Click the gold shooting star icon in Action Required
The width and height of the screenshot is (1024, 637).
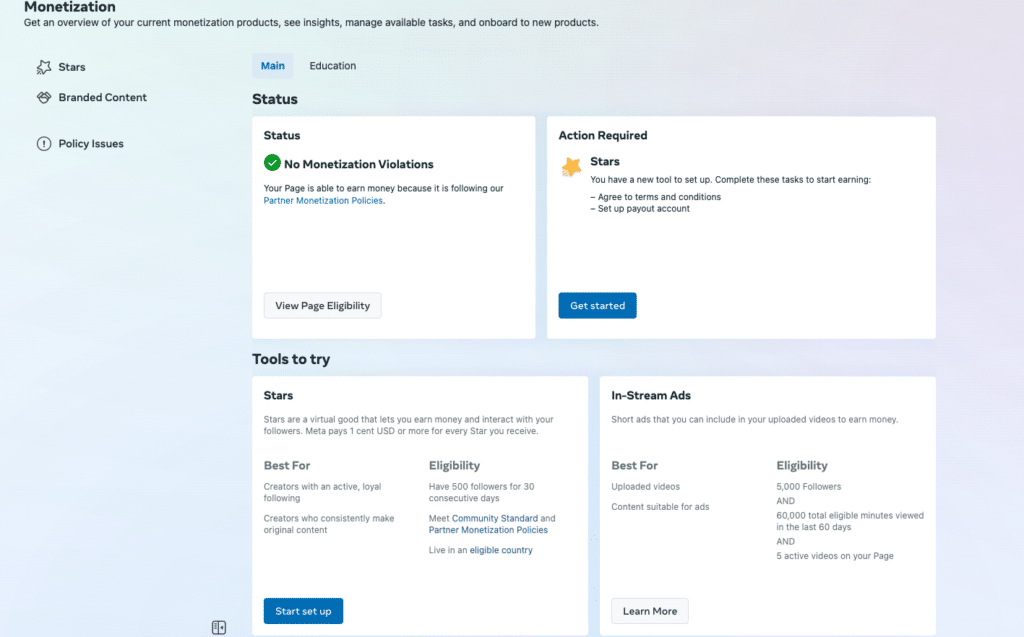571,166
